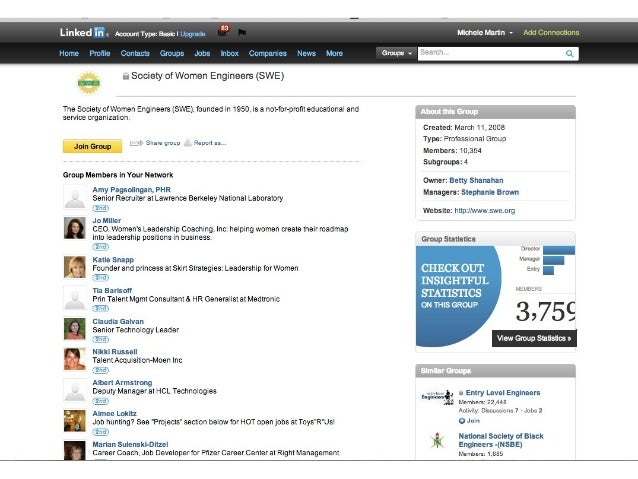The image size is (638, 479).
Task: Open Albert Armstrong's placeholder avatar
Action: (75, 390)
